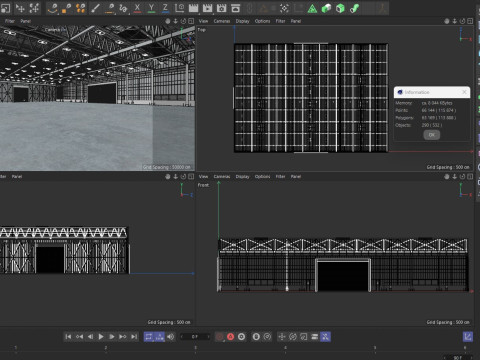The height and width of the screenshot is (360, 480).
Task: Click the frame selection icon at toolbar start
Action: (6, 8)
